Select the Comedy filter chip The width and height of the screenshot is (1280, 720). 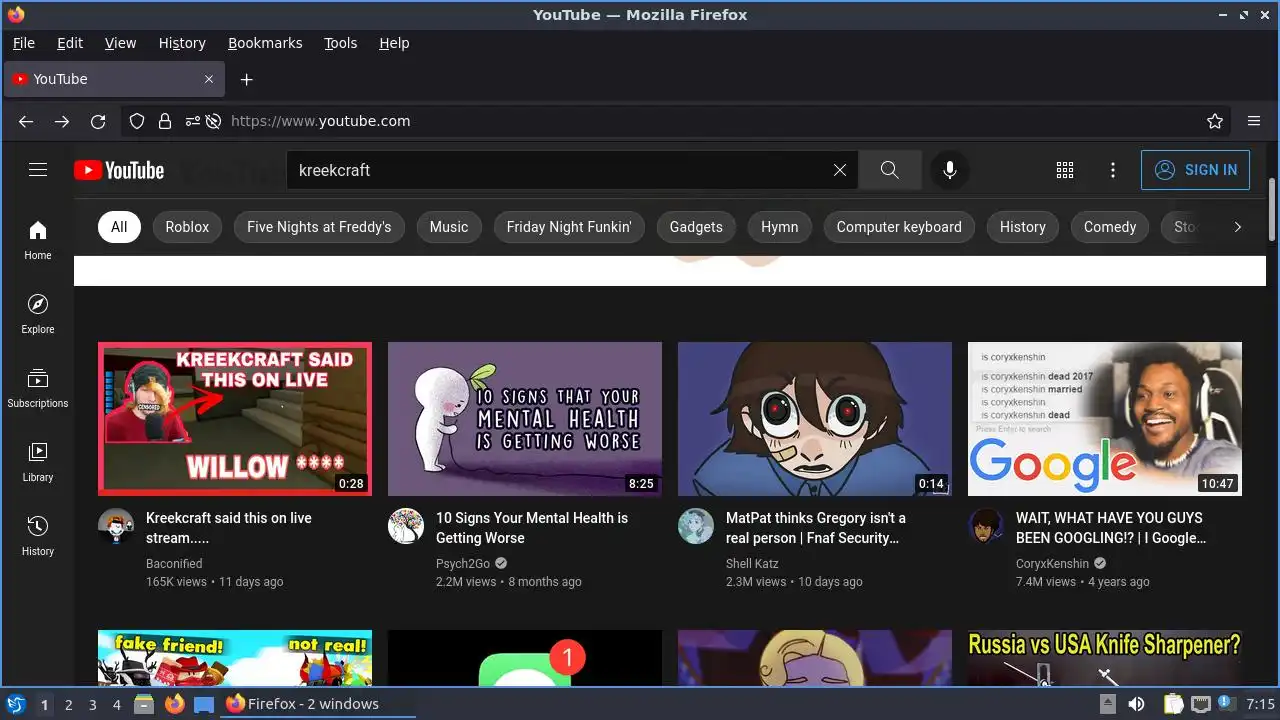(x=1110, y=227)
